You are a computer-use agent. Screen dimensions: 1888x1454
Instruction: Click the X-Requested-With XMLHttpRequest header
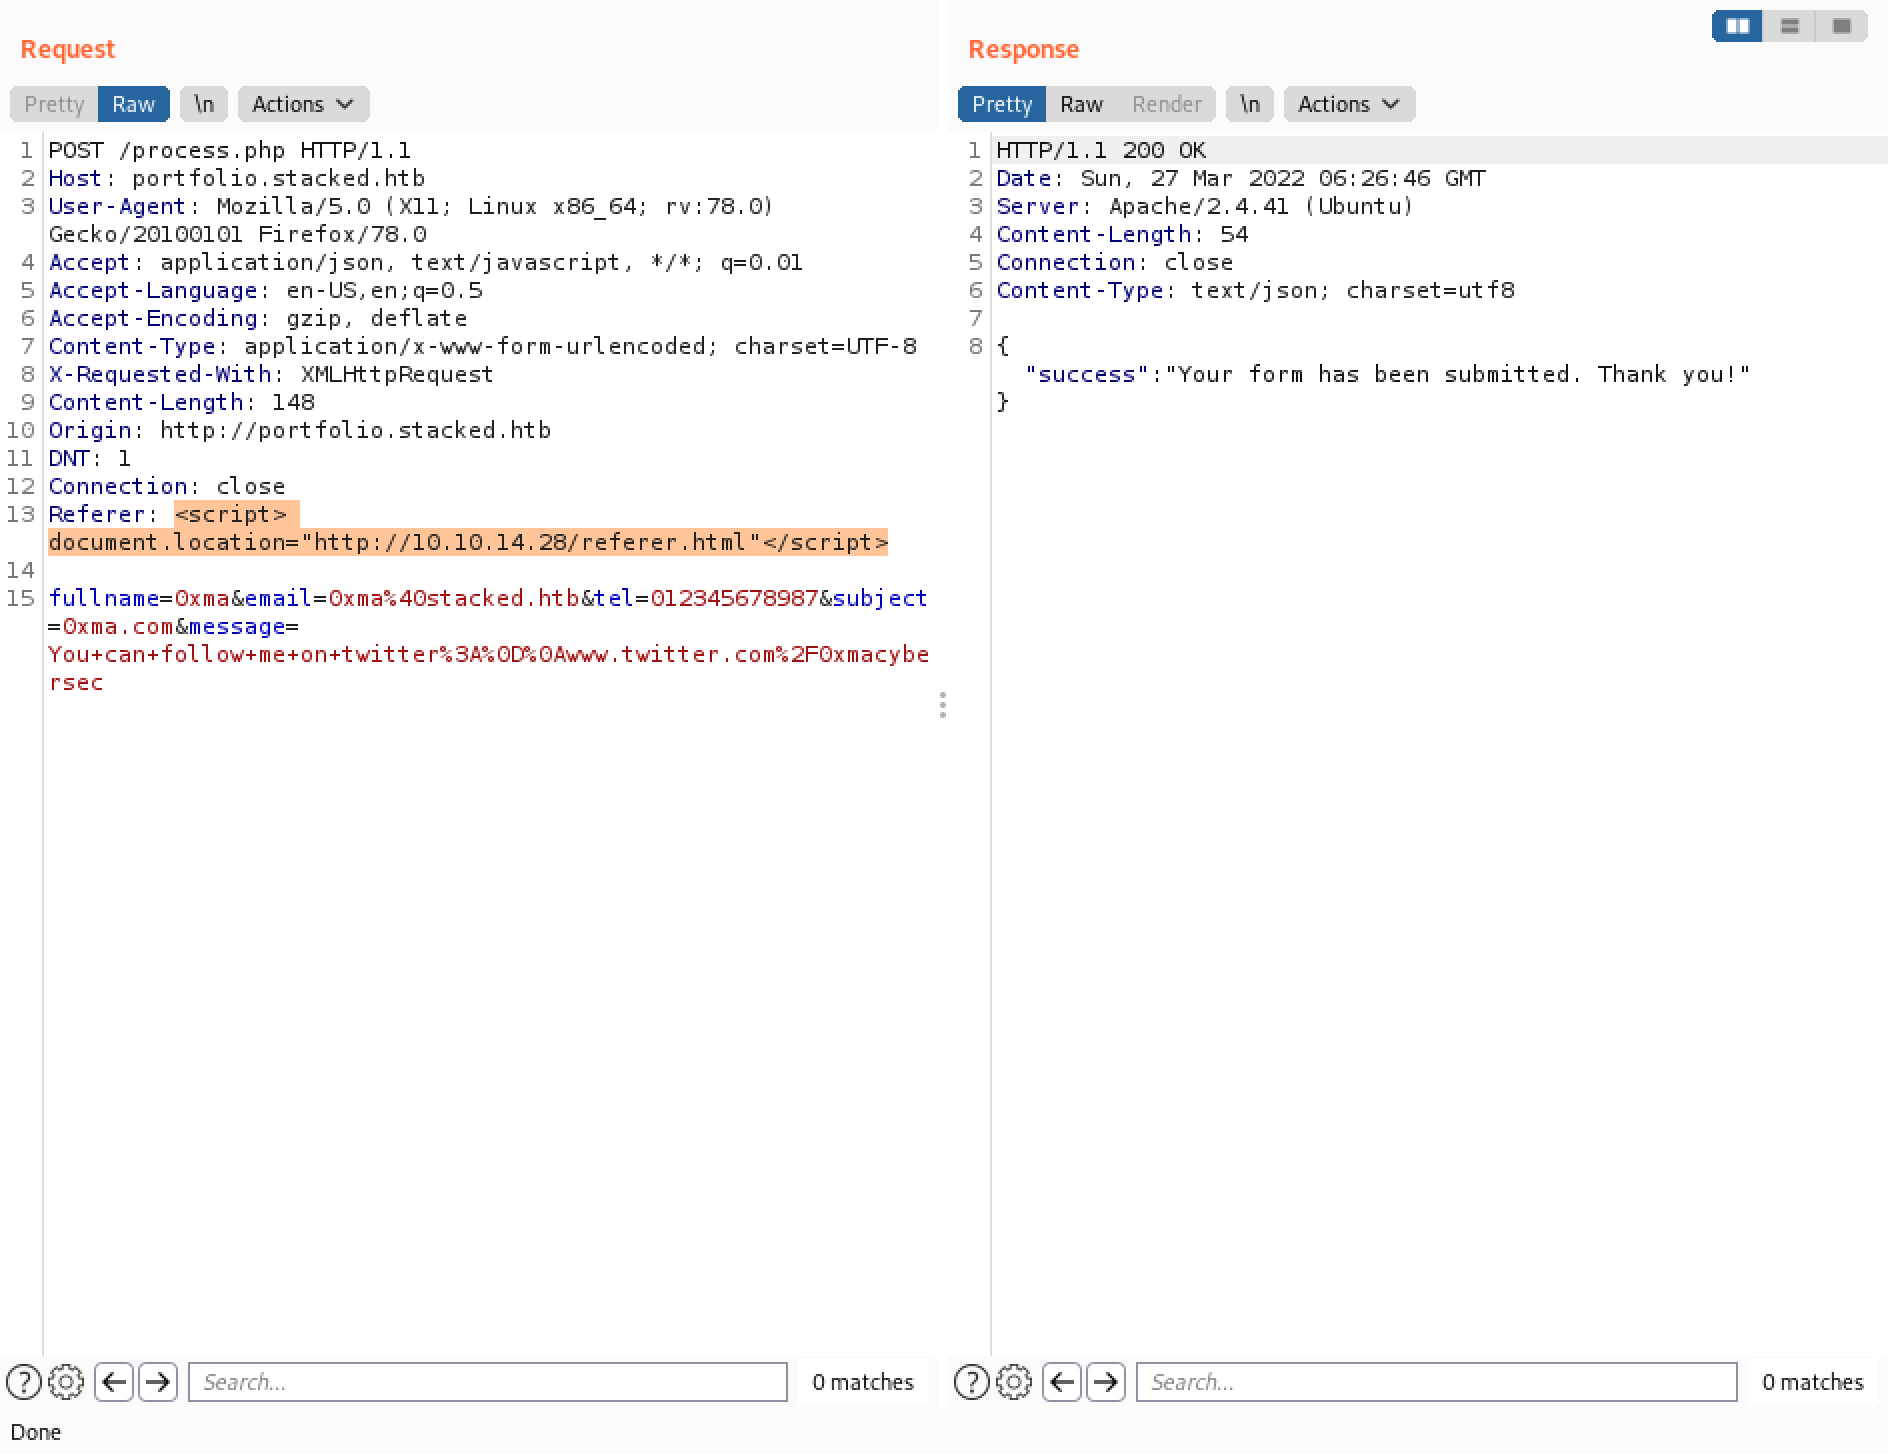pyautogui.click(x=271, y=374)
